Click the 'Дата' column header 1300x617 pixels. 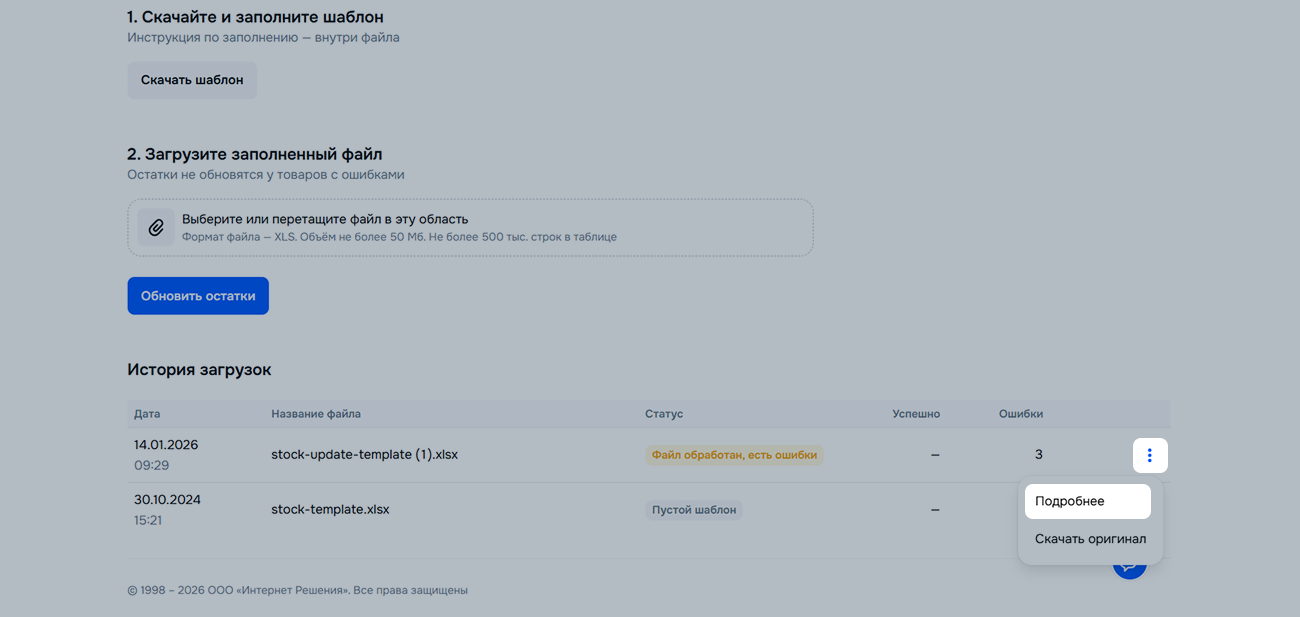[x=147, y=414]
